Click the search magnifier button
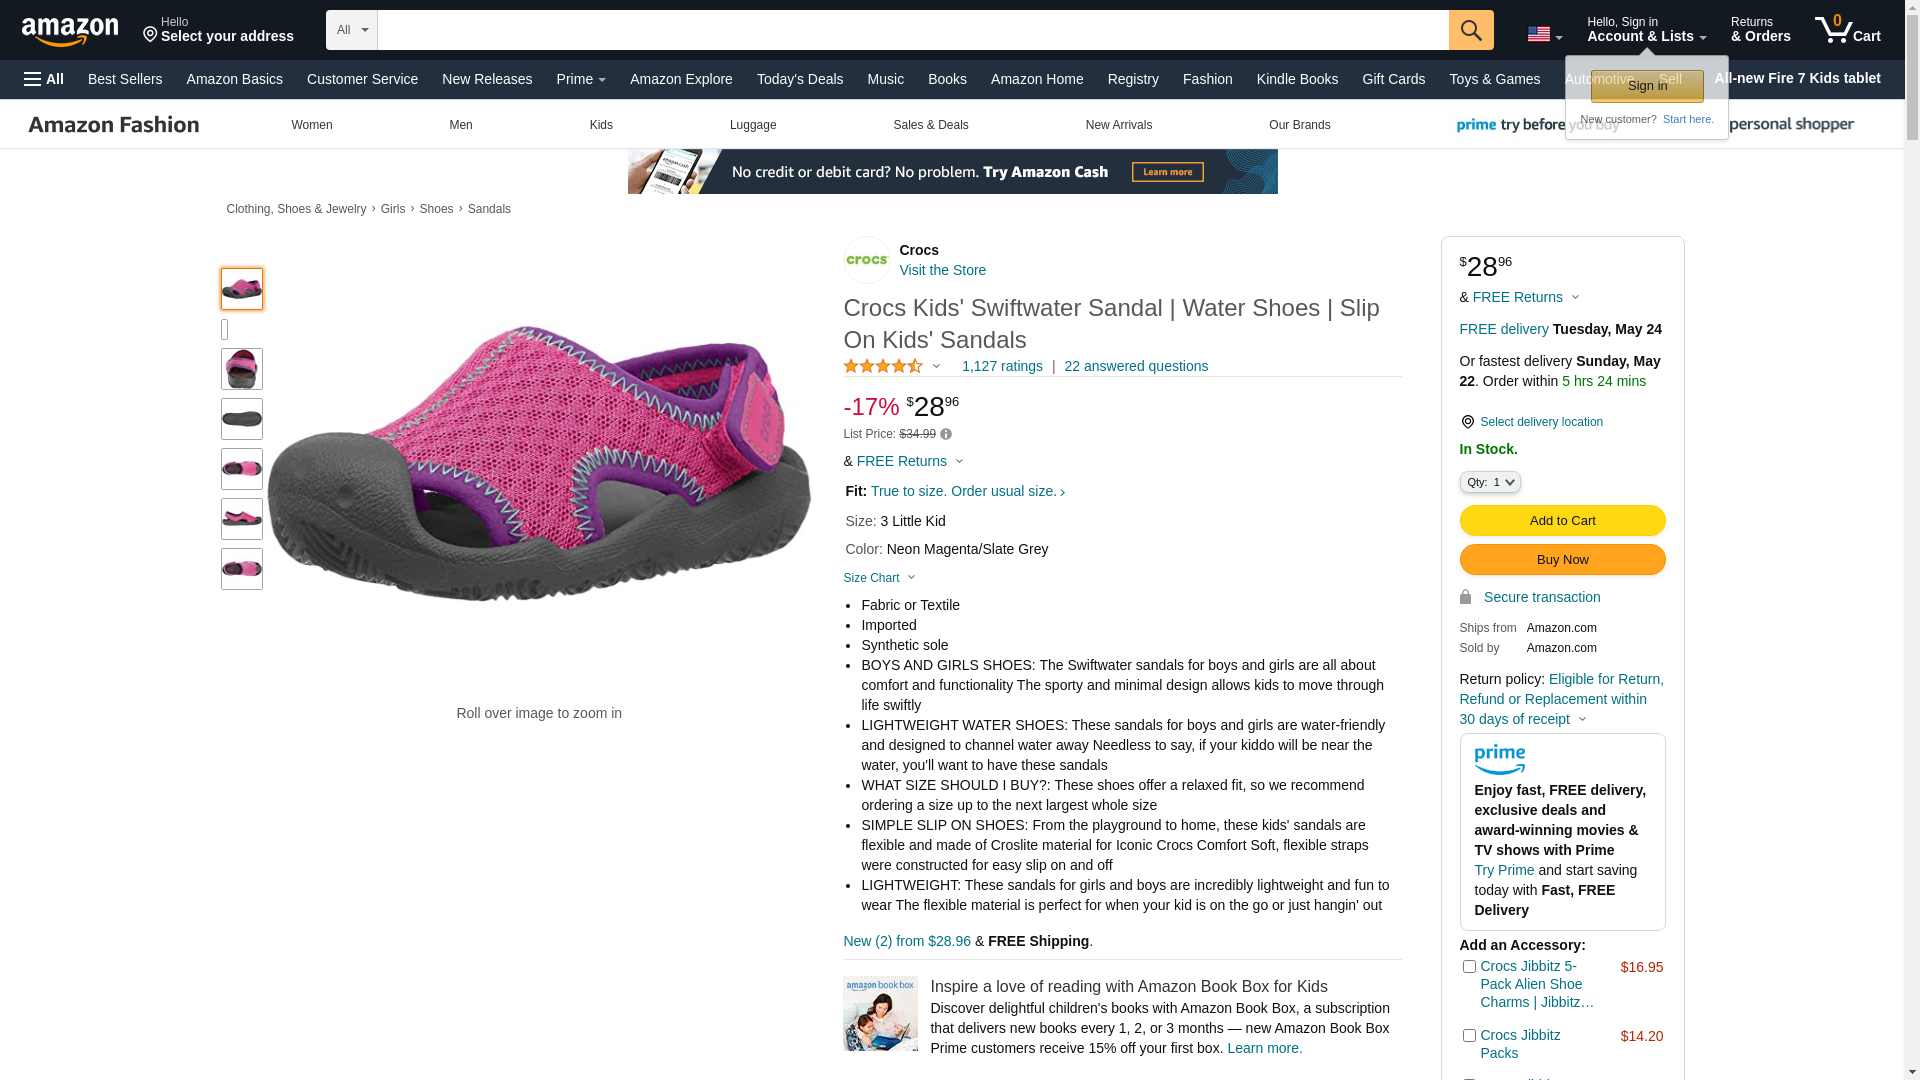This screenshot has width=1920, height=1080. coord(1471,30)
